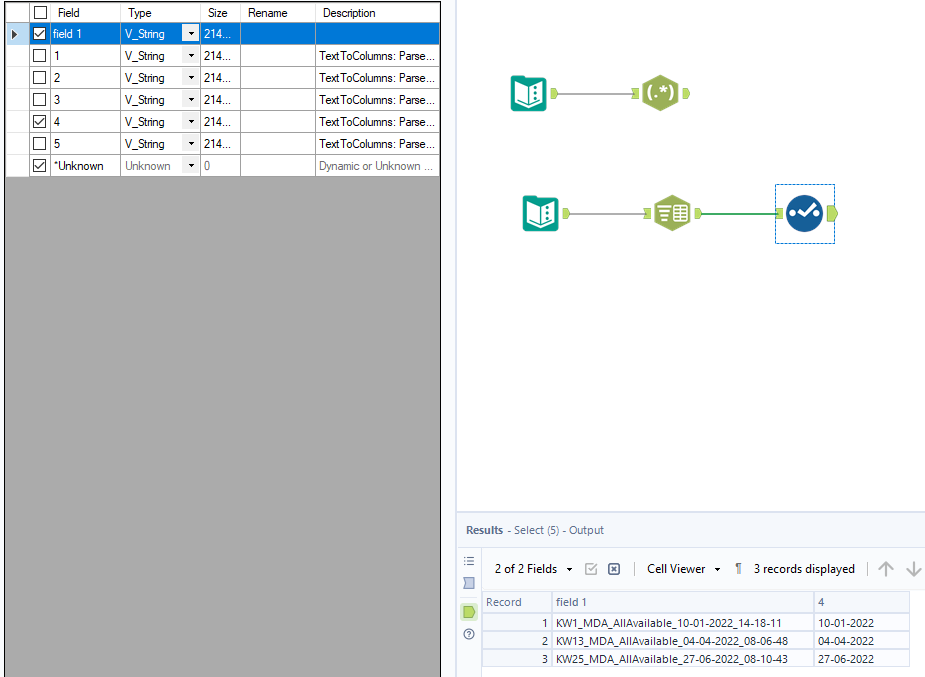Navigate down a record using the down arrow
The width and height of the screenshot is (925, 677).
pos(913,568)
